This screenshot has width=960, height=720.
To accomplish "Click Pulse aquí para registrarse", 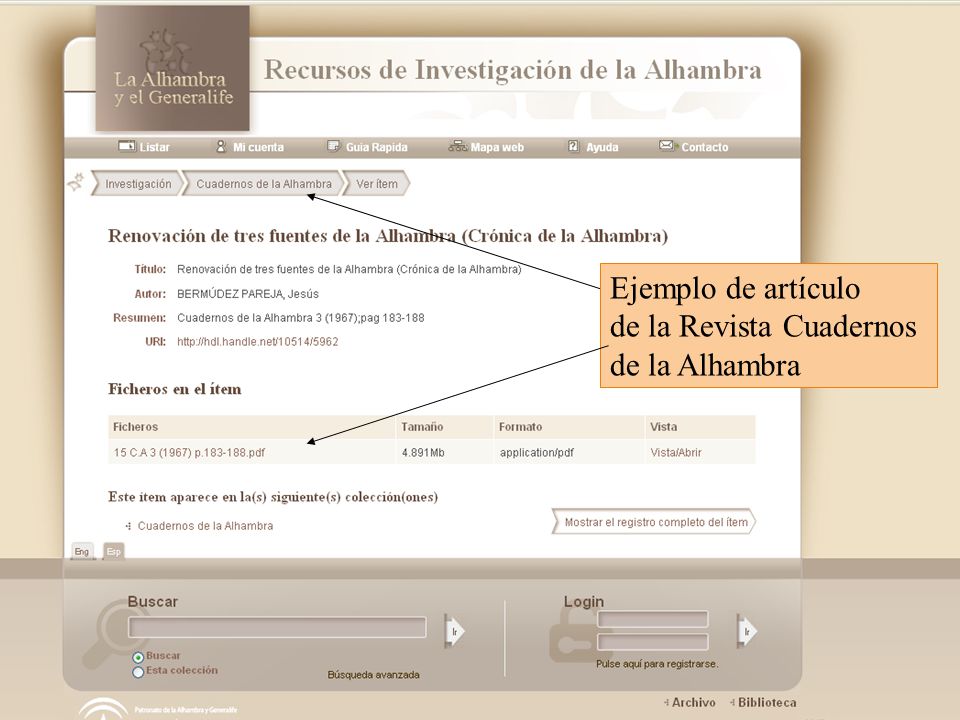I will click(657, 664).
